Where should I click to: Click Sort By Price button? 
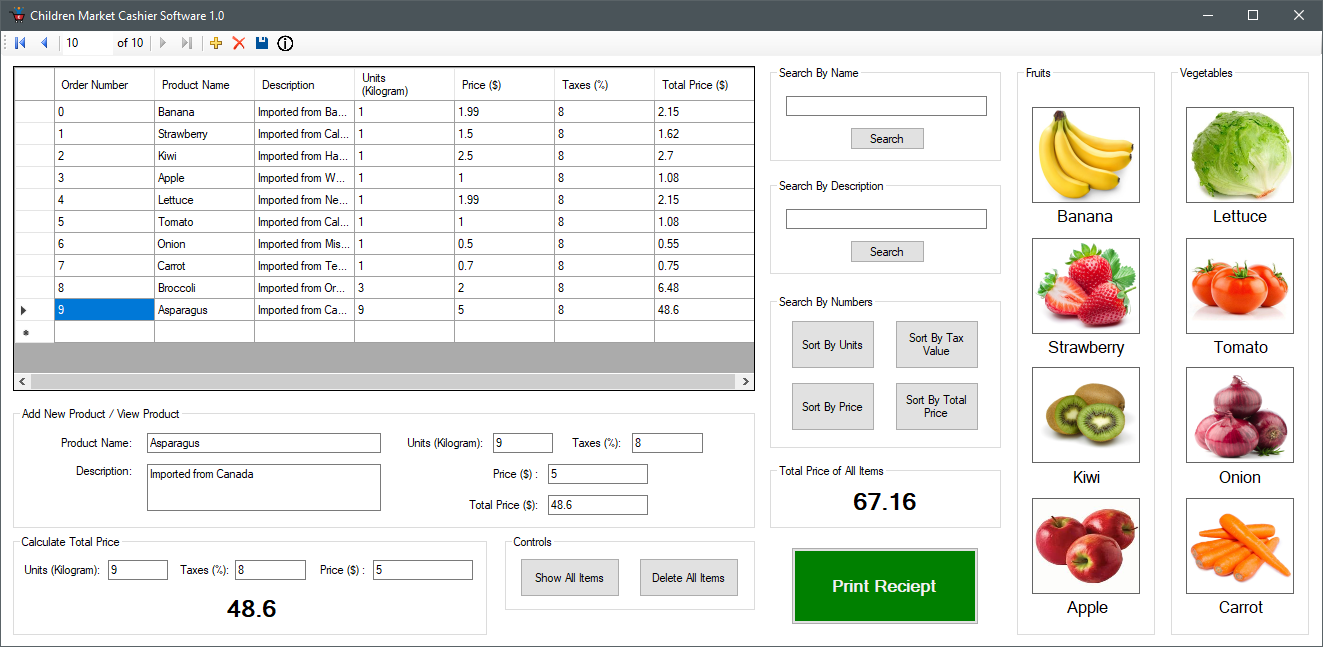pos(833,407)
